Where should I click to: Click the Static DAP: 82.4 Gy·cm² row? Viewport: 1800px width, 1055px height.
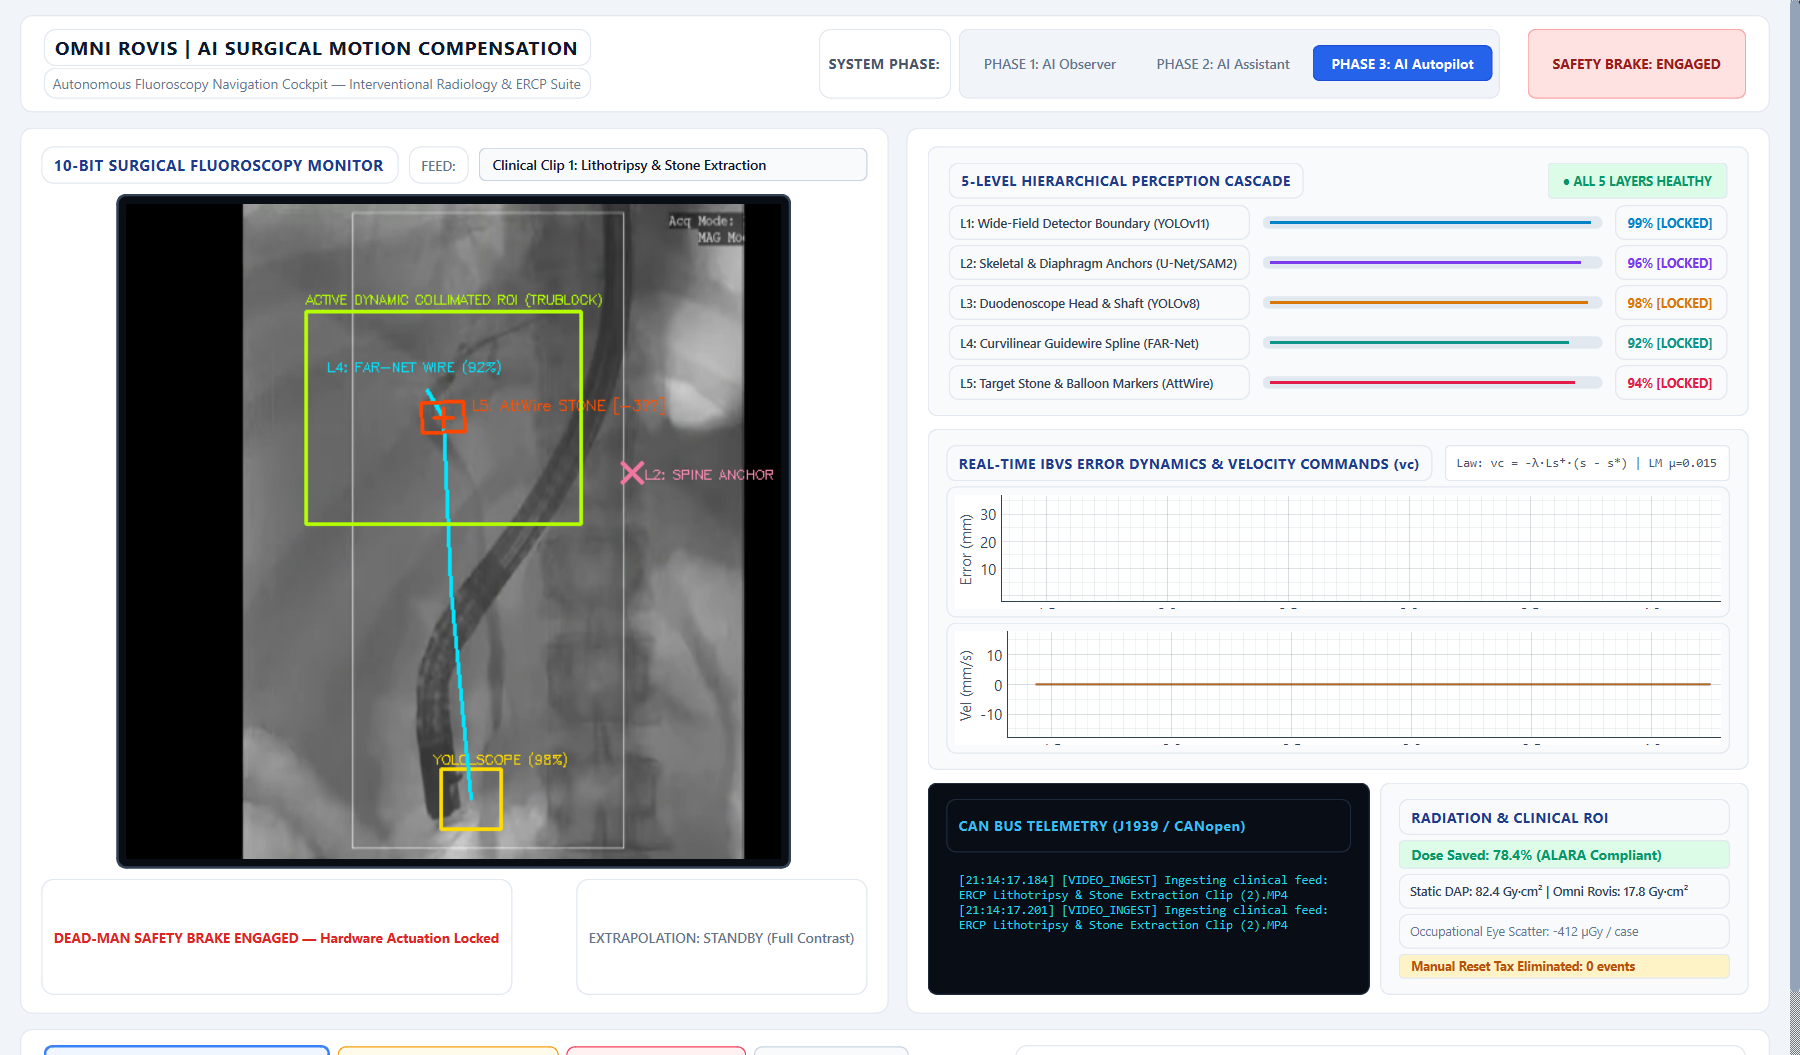[x=1564, y=891]
